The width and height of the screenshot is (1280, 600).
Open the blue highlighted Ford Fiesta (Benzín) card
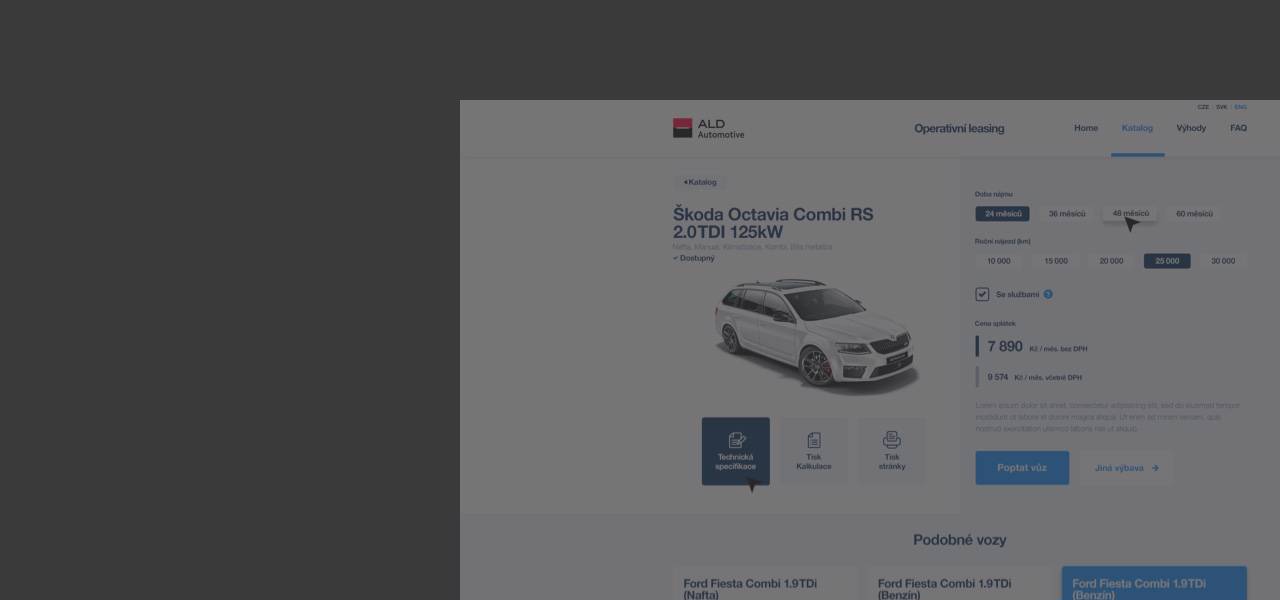pos(1154,584)
